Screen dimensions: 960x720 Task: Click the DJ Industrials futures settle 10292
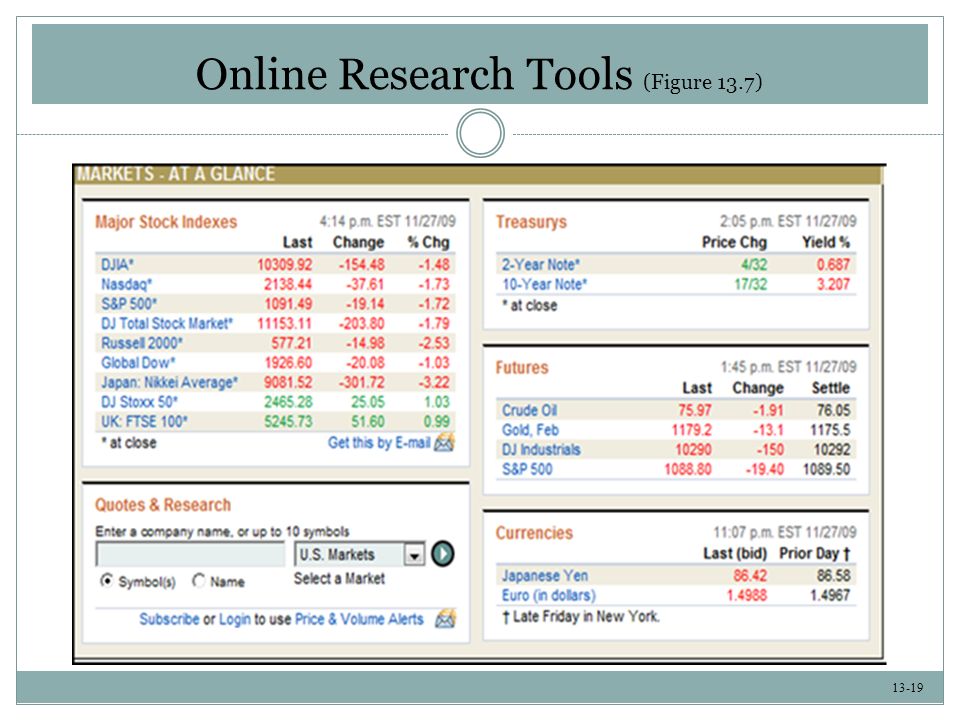click(832, 449)
